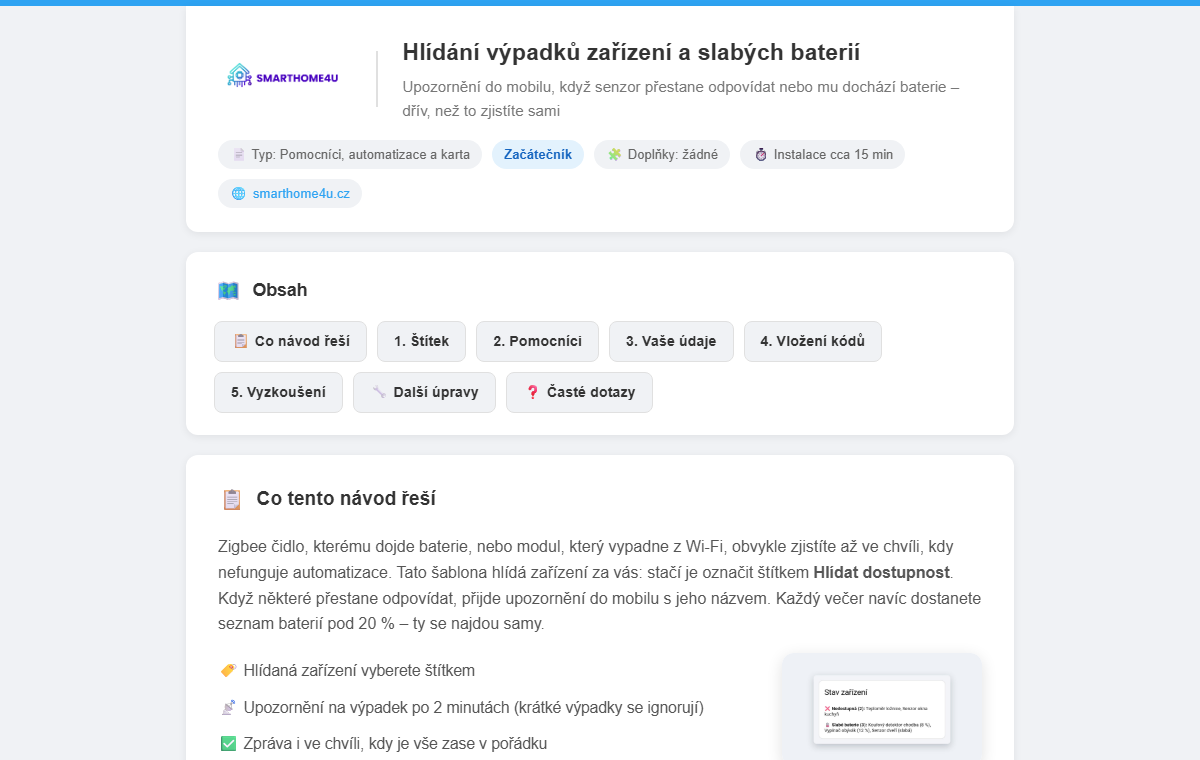Click the Instalace cca 15 min tag
The image size is (1200, 760).
pyautogui.click(x=822, y=155)
